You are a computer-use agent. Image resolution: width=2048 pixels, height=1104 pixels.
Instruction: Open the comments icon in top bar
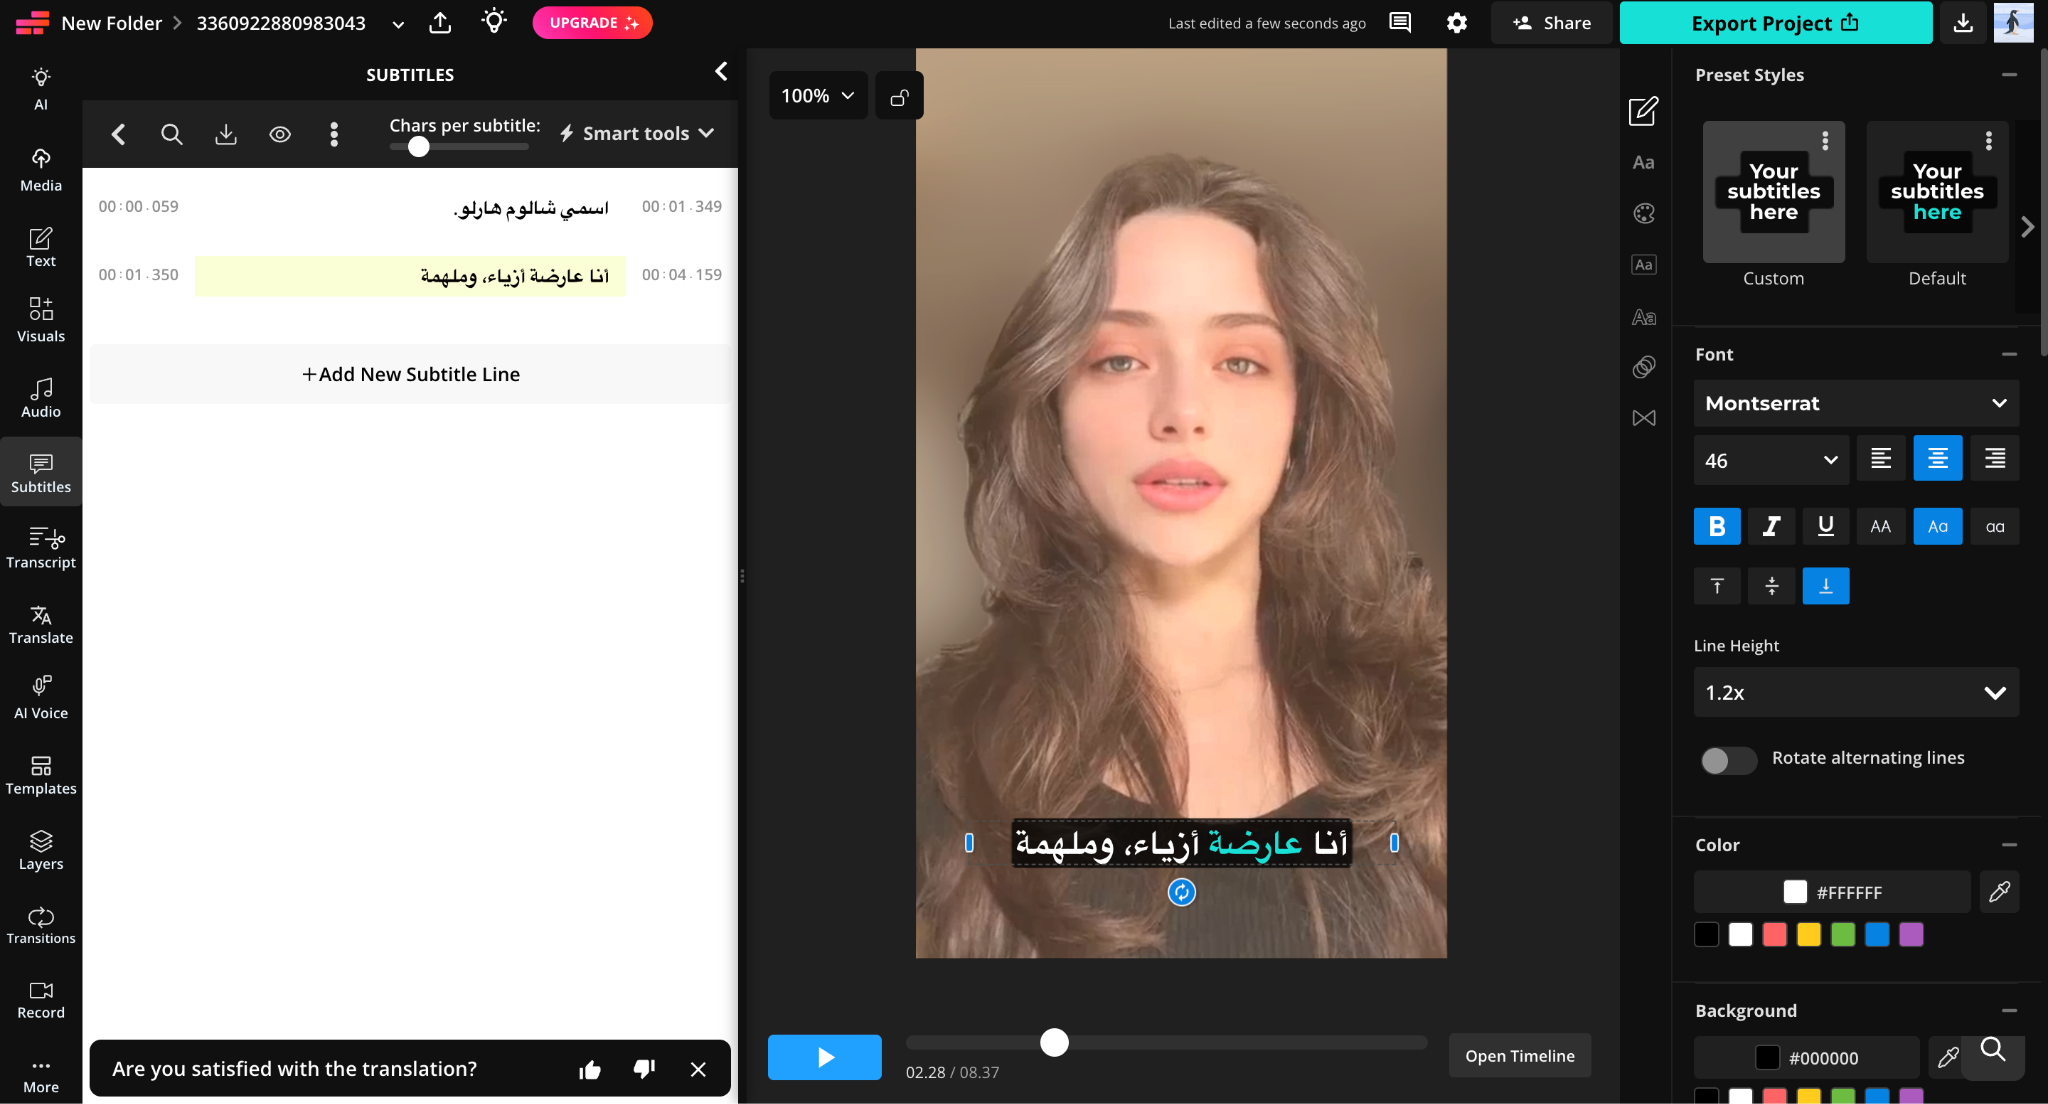(x=1400, y=23)
